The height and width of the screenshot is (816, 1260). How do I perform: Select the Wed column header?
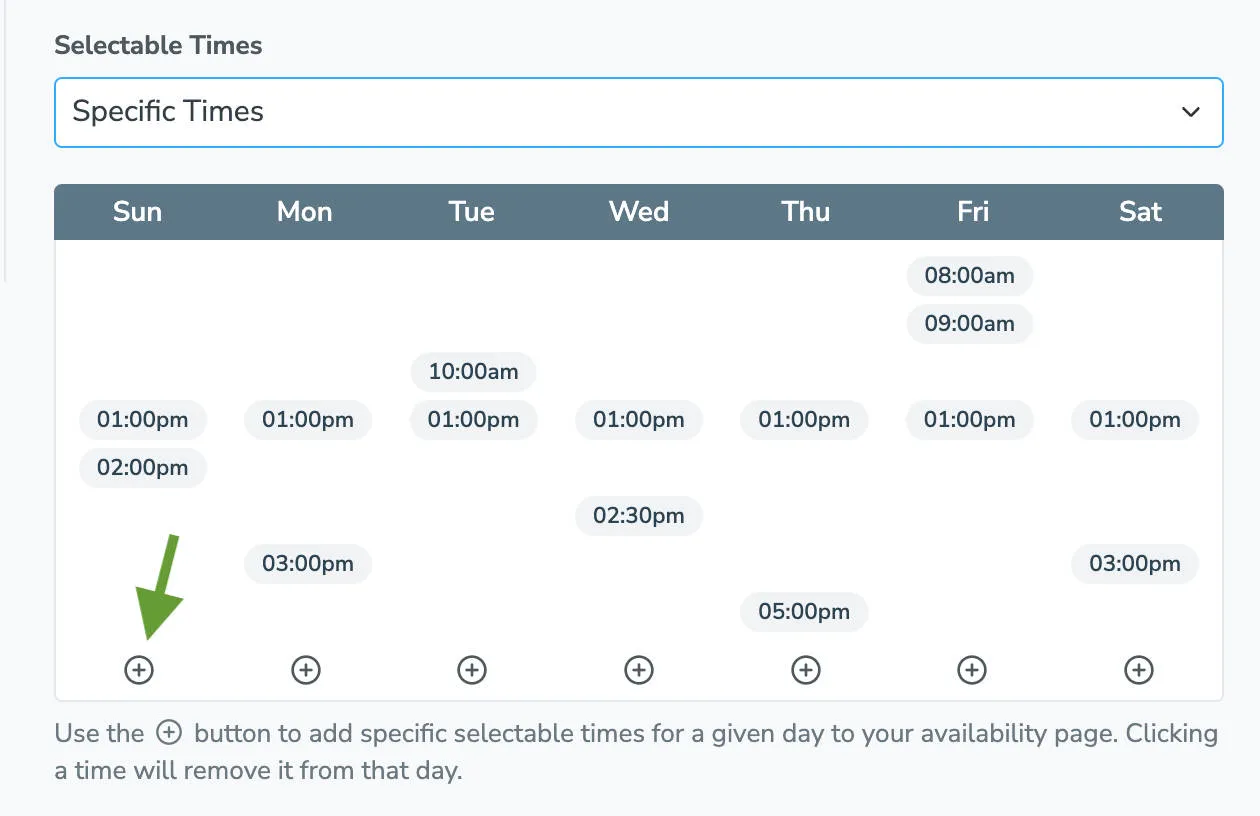coord(638,211)
